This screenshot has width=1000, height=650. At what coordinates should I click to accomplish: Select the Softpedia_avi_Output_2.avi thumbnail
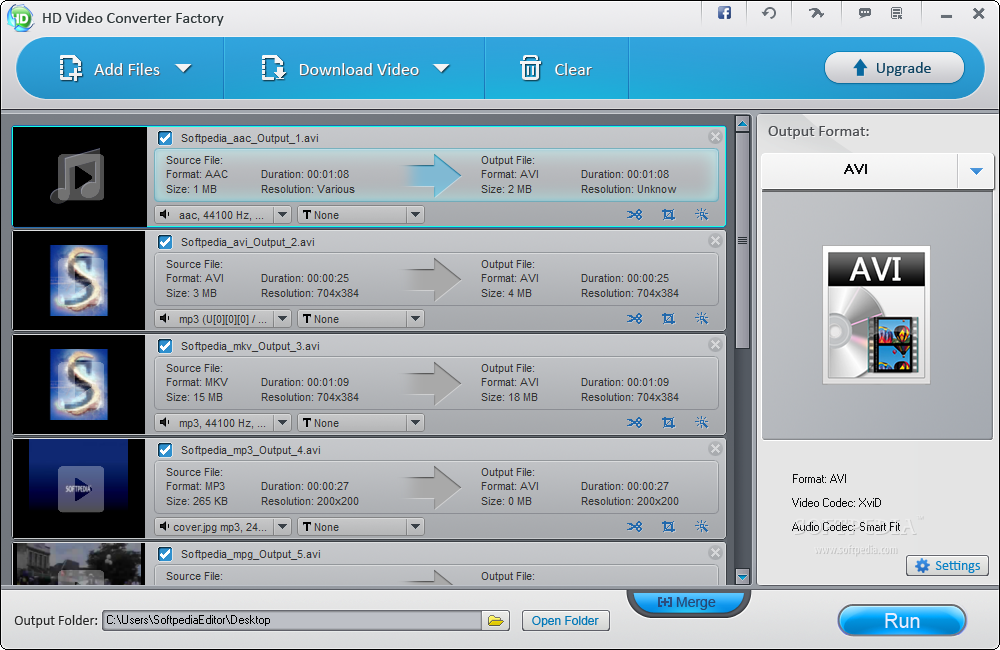pos(79,280)
